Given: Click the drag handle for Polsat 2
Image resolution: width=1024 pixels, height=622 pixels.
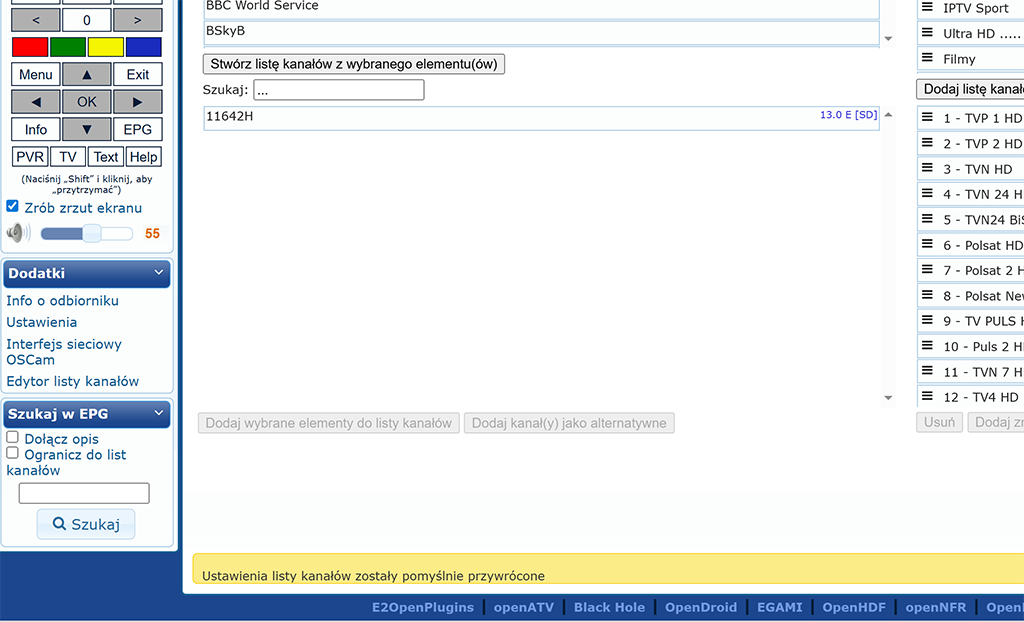Looking at the screenshot, I should point(927,270).
